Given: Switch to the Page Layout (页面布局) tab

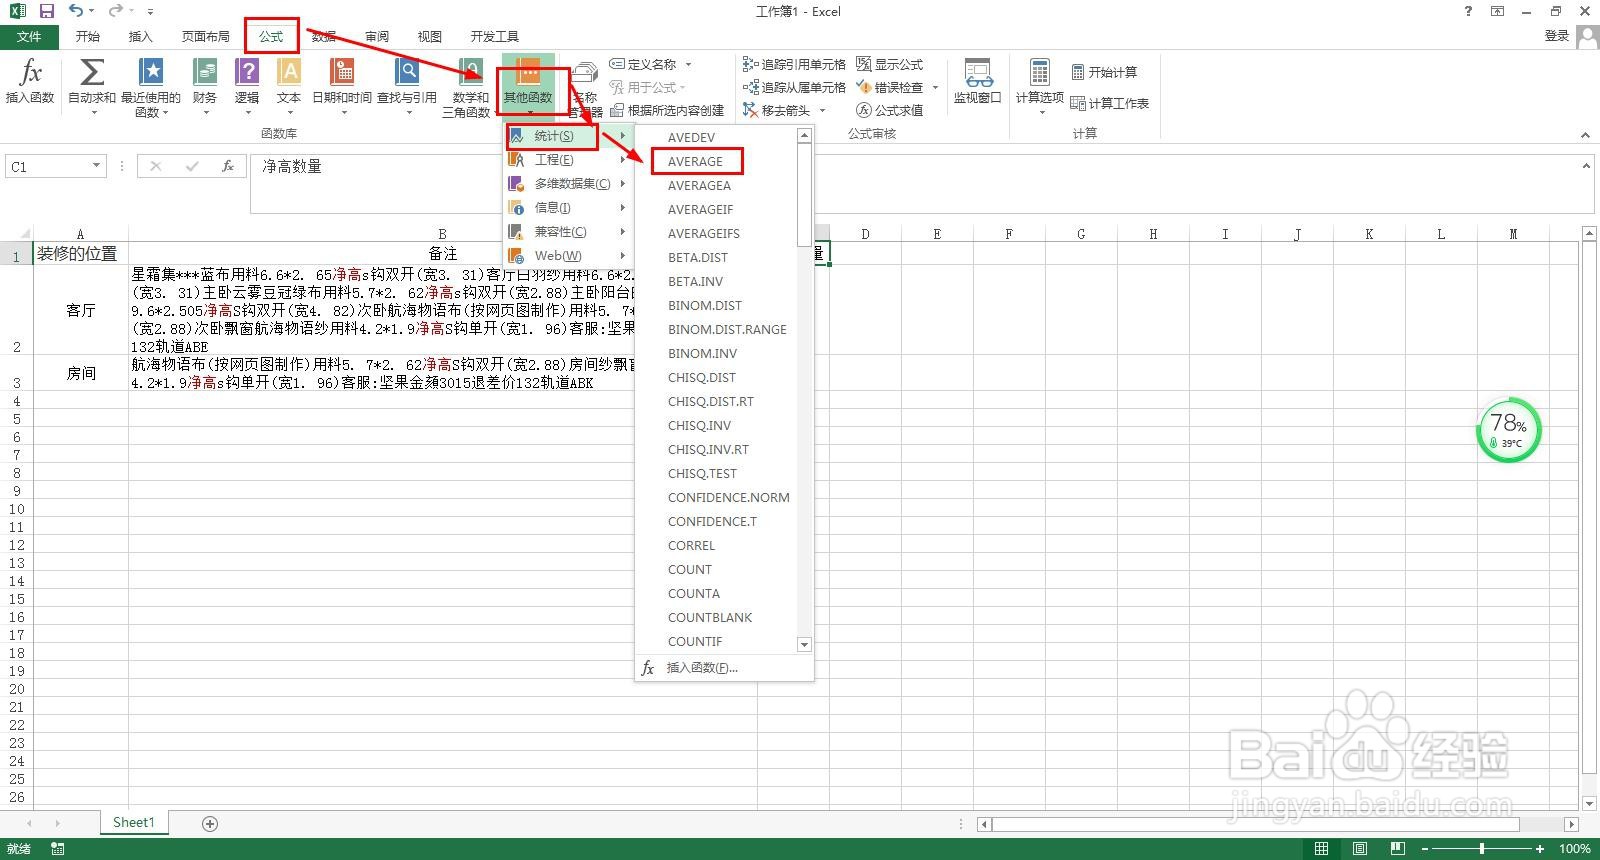Looking at the screenshot, I should pyautogui.click(x=205, y=36).
